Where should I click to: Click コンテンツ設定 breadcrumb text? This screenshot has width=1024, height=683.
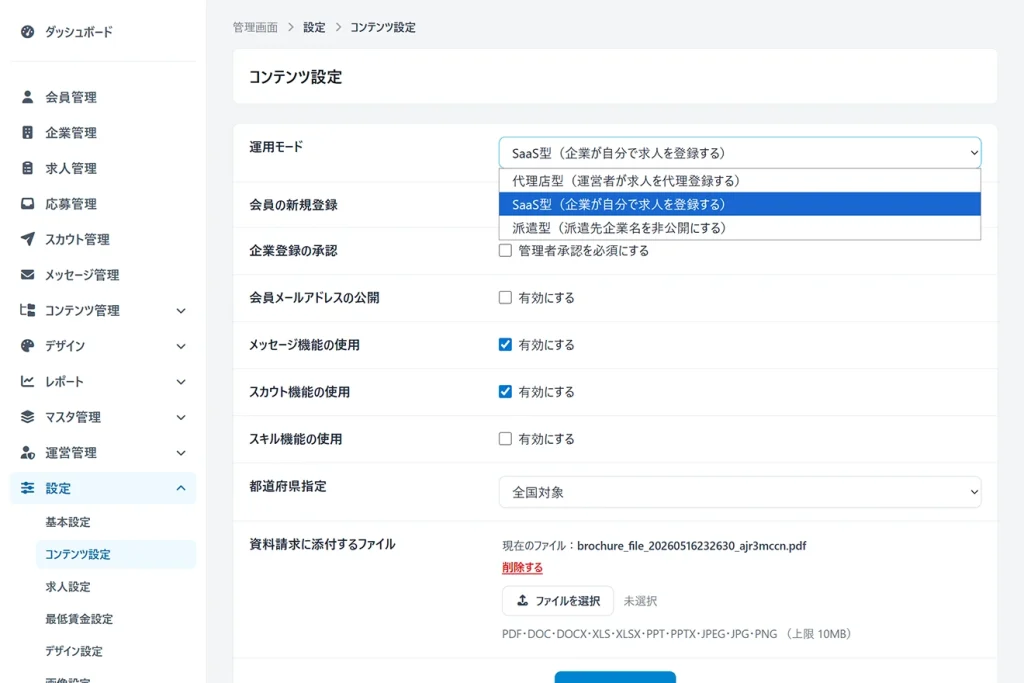[x=383, y=27]
